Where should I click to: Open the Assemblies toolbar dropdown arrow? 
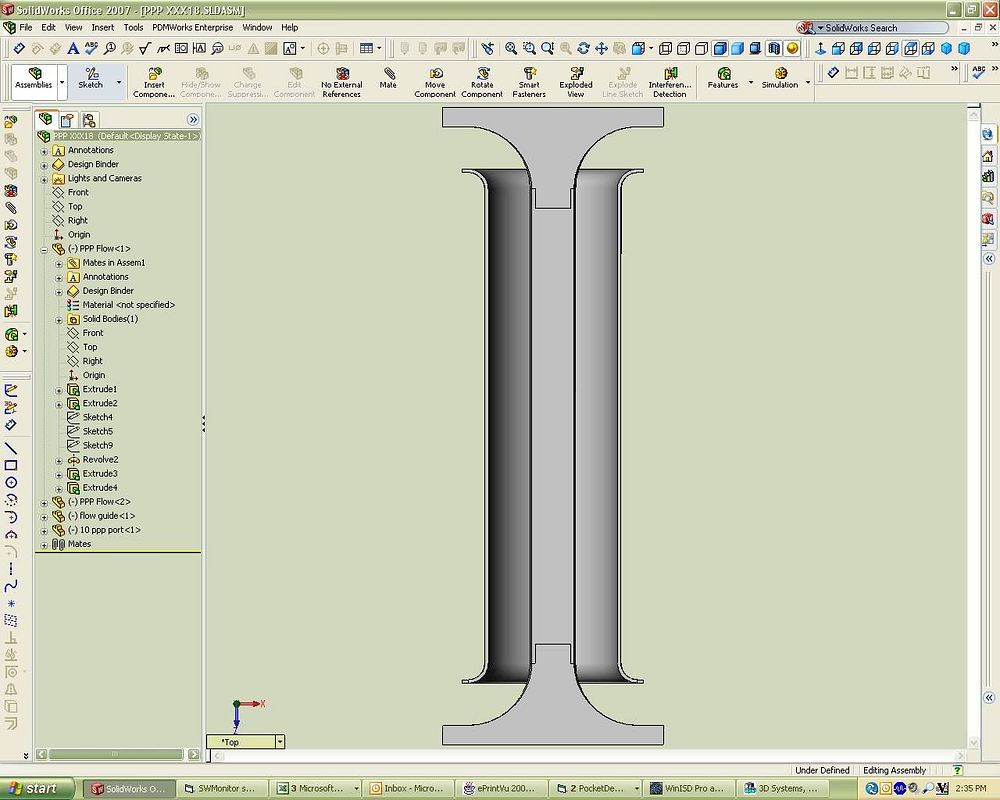click(62, 83)
